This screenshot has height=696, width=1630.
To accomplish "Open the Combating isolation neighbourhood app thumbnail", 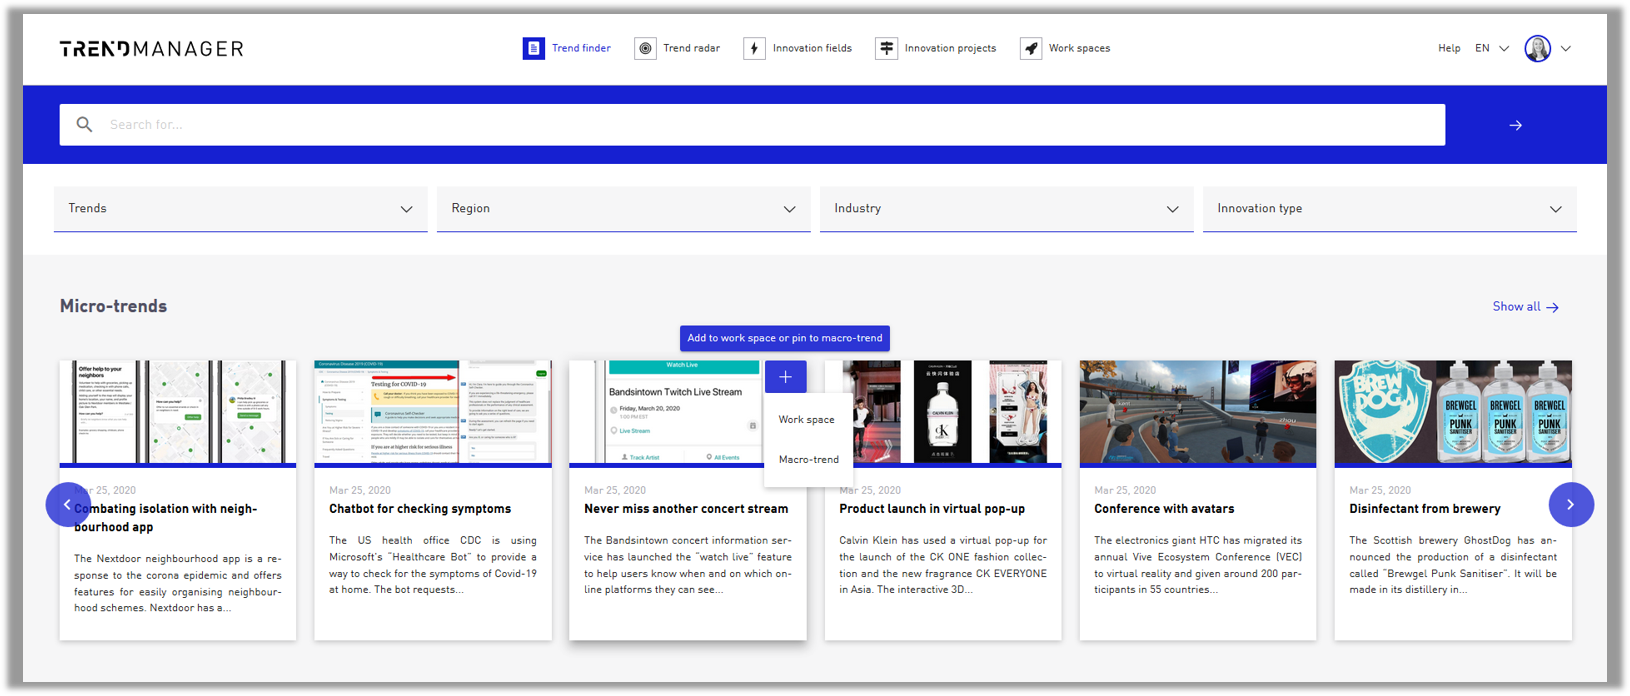I will pos(178,413).
